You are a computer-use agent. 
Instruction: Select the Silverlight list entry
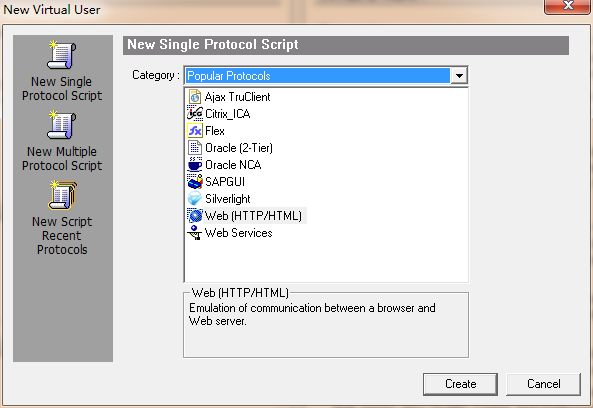tap(228, 199)
